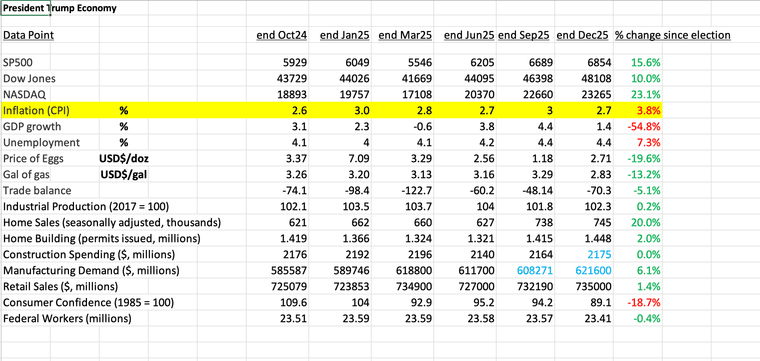Click the Home Building value 1.448
The width and height of the screenshot is (760, 361).
598,238
